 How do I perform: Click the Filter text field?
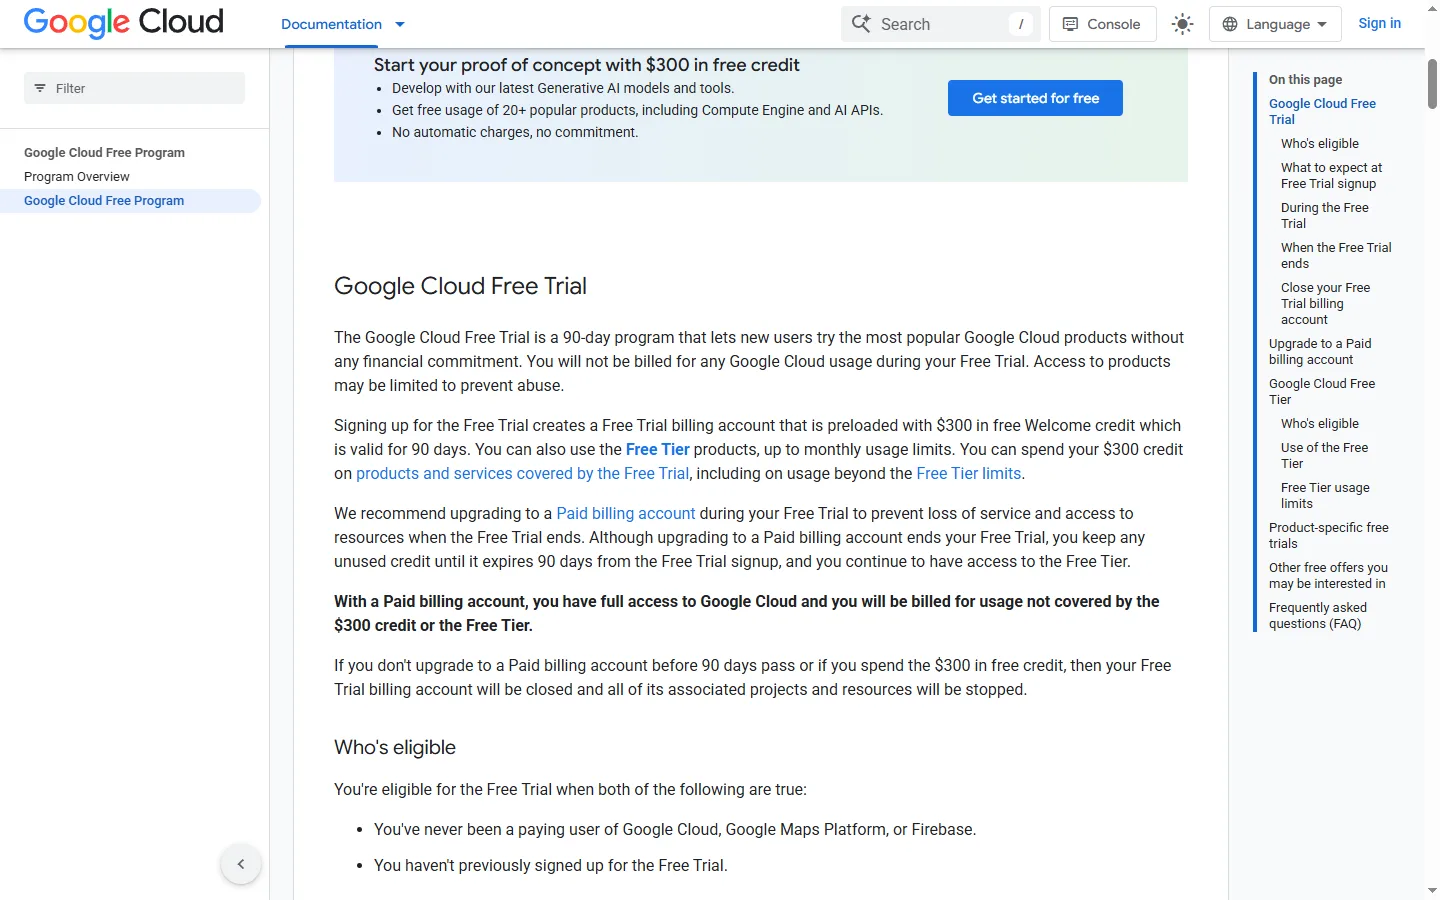click(134, 88)
